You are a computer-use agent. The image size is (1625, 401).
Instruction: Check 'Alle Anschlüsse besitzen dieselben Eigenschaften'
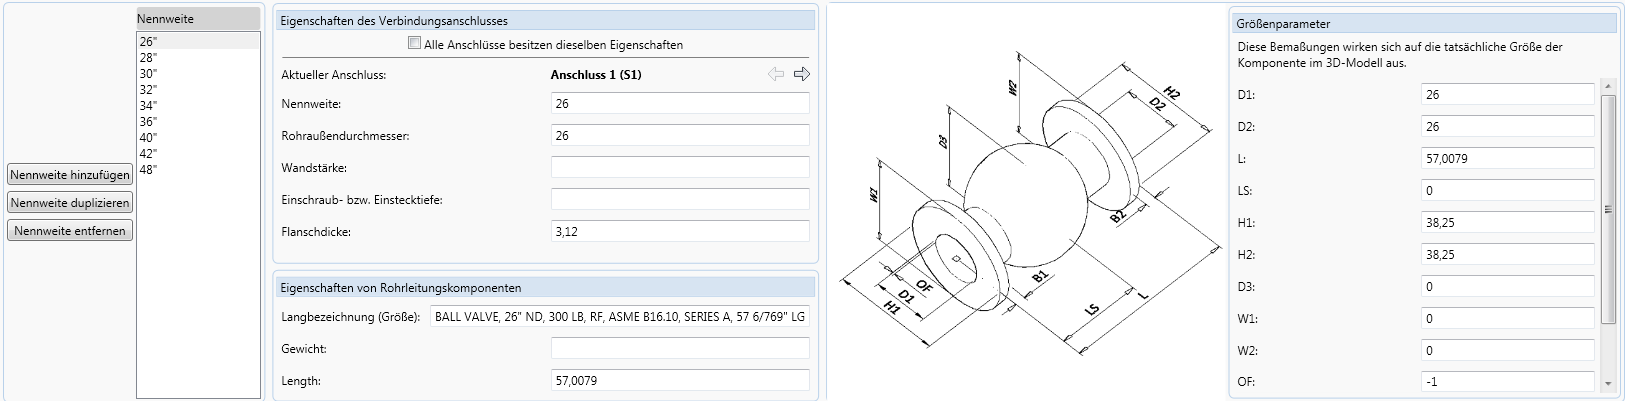[x=414, y=43]
